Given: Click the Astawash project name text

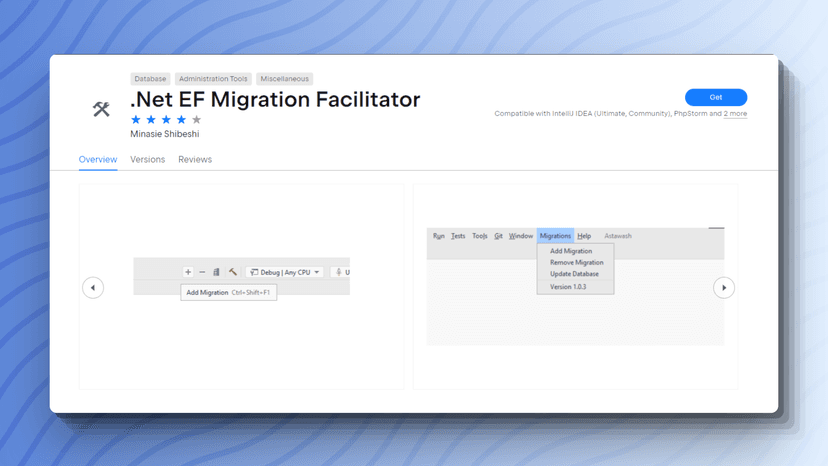Looking at the screenshot, I should pos(618,236).
